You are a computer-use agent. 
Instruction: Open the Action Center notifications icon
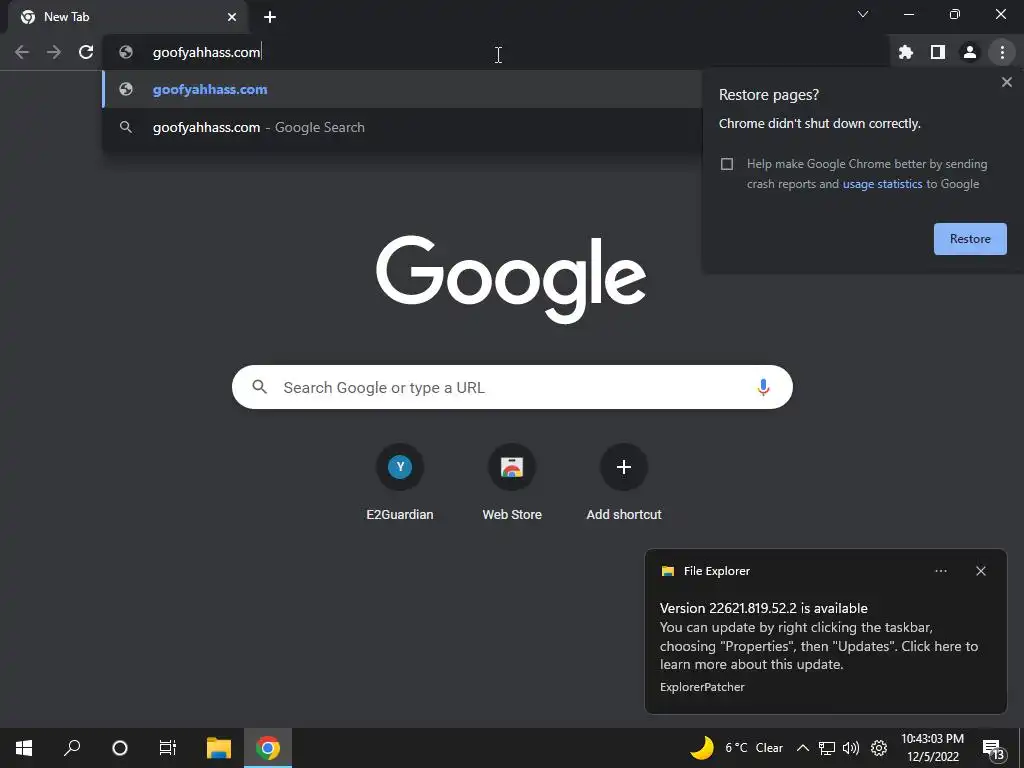click(993, 749)
